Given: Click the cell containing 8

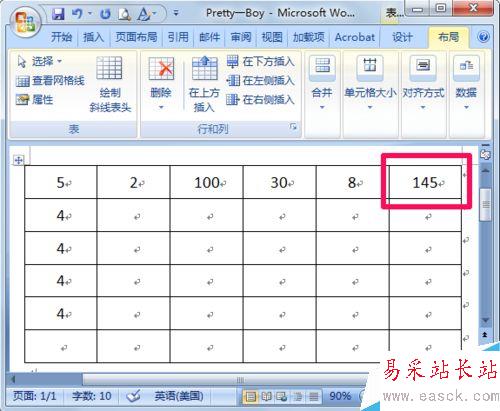Looking at the screenshot, I should 352,182.
